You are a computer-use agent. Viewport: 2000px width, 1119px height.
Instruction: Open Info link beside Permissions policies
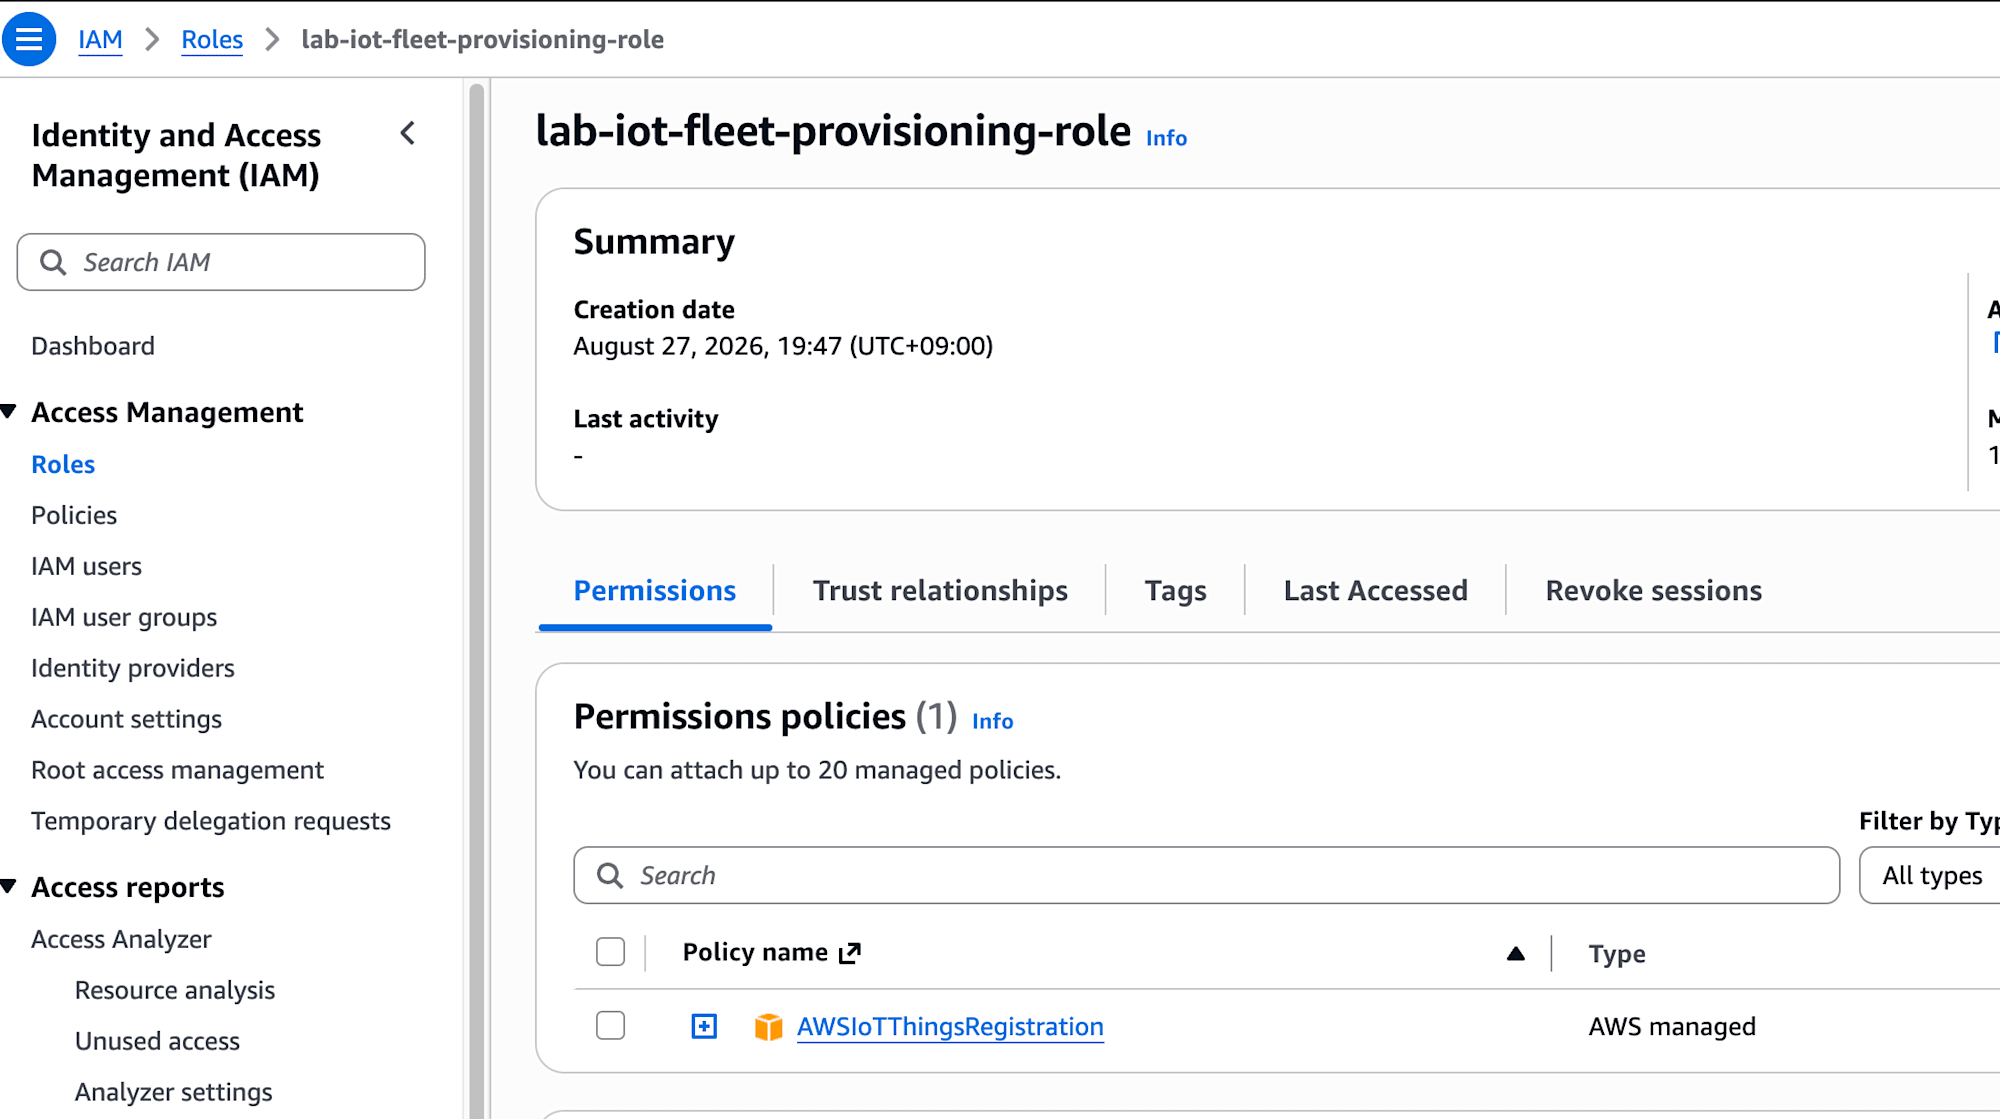pos(992,721)
